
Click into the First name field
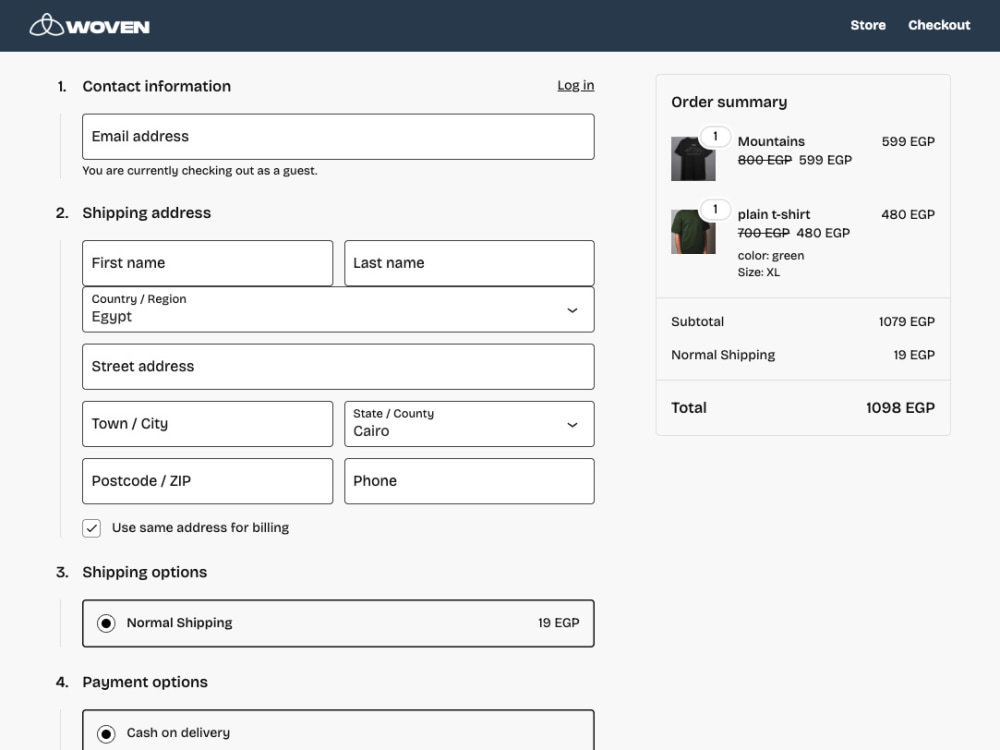207,263
